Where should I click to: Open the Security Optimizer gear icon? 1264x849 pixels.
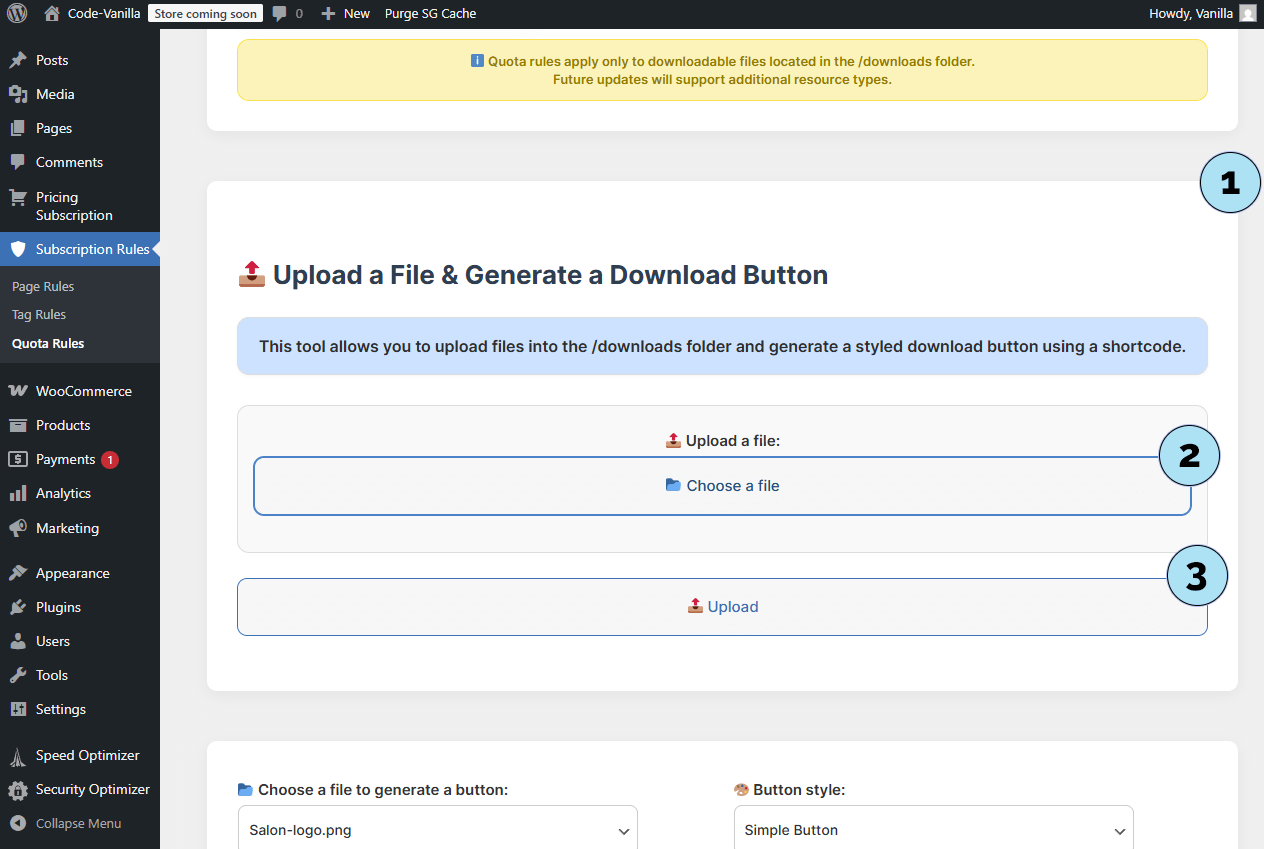click(17, 789)
